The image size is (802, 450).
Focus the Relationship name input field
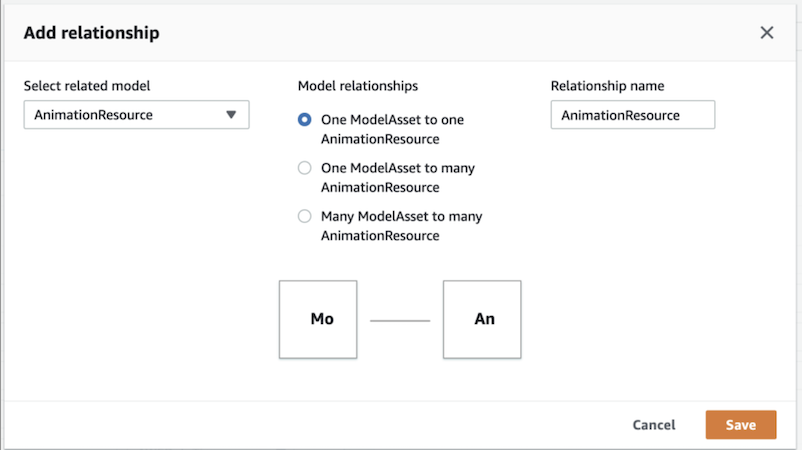[x=632, y=115]
